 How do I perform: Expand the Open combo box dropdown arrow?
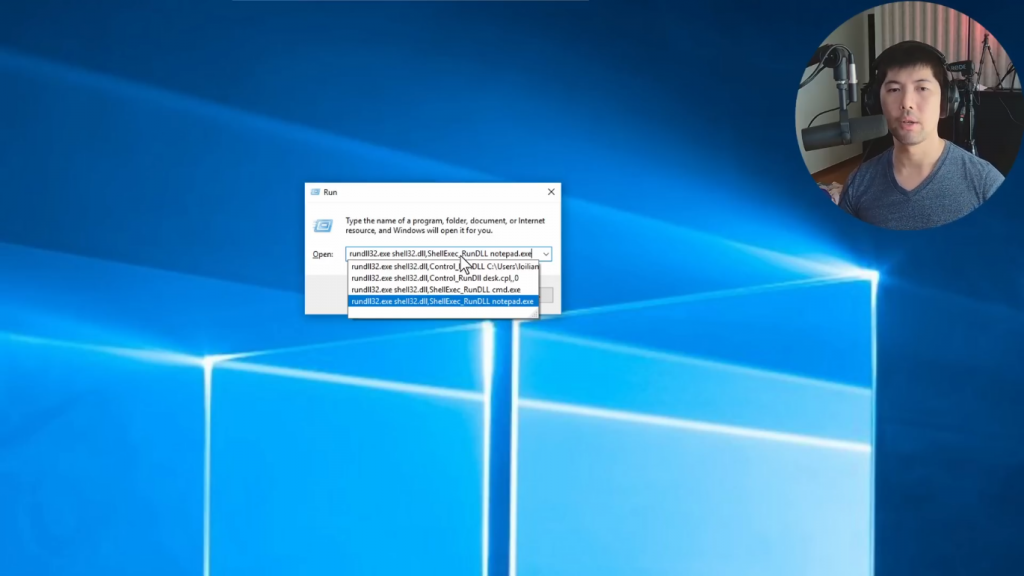(x=546, y=254)
